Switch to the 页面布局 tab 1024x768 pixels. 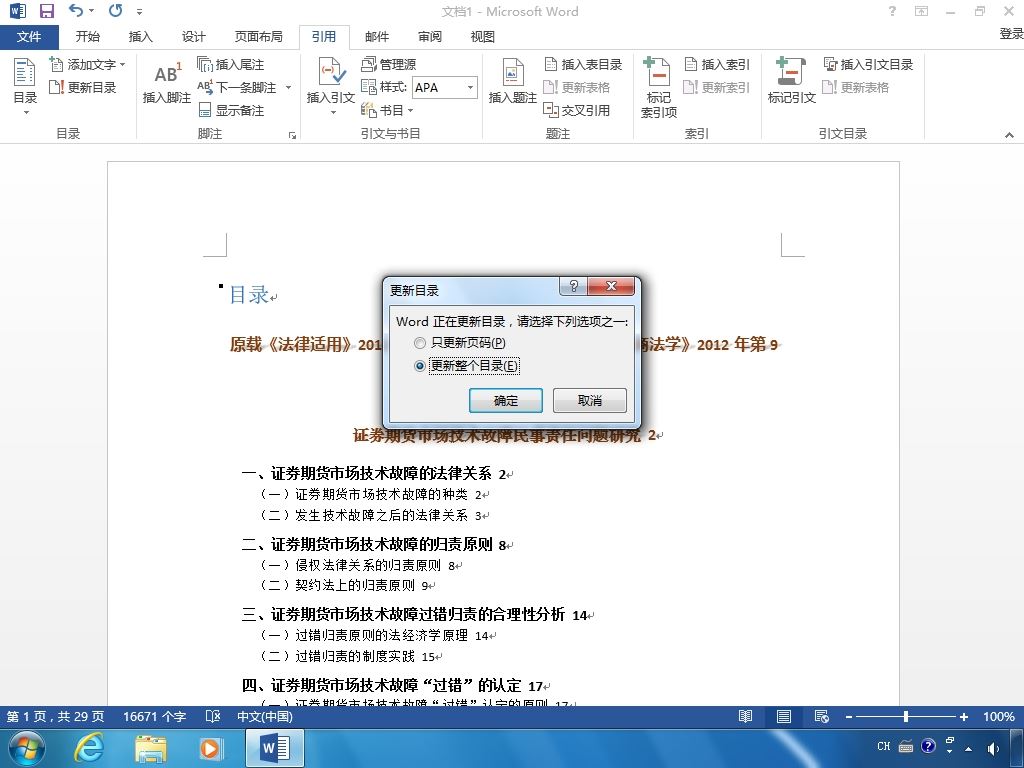(259, 37)
